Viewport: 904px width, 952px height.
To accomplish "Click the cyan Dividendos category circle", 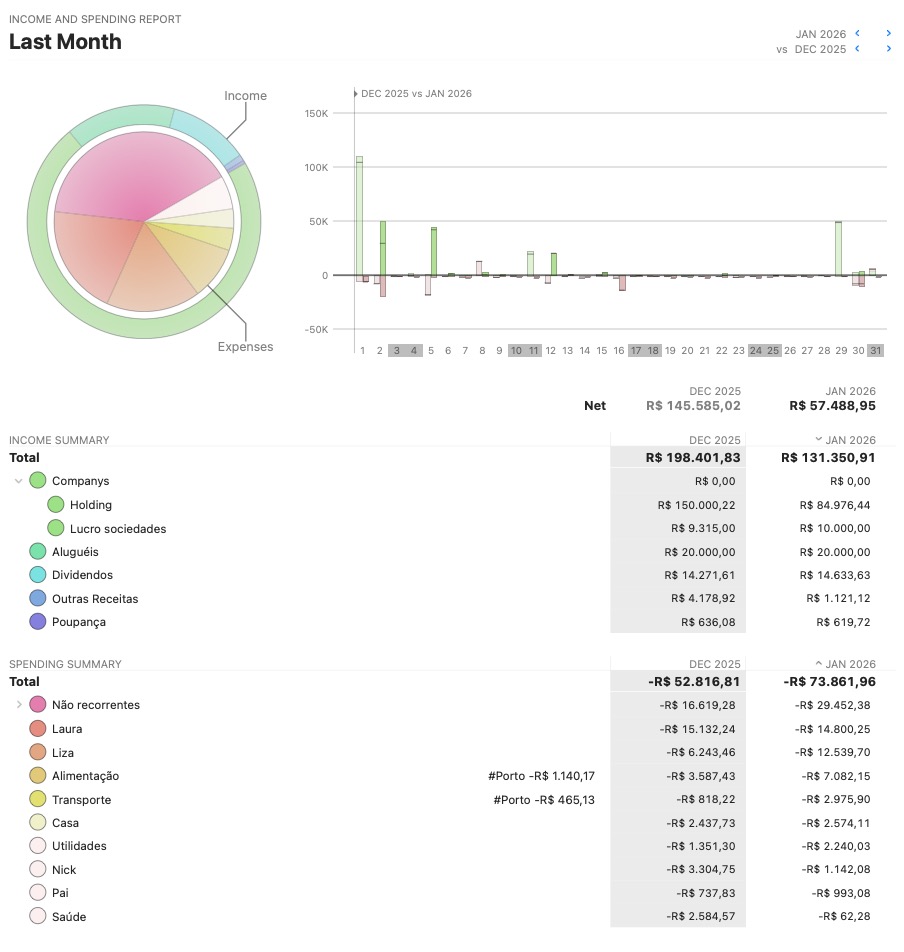I will pos(38,575).
